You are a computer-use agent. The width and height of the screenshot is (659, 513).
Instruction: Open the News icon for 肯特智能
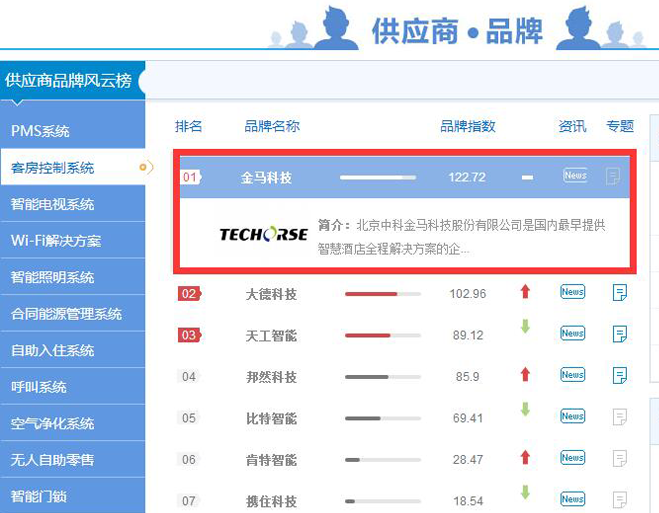572,457
